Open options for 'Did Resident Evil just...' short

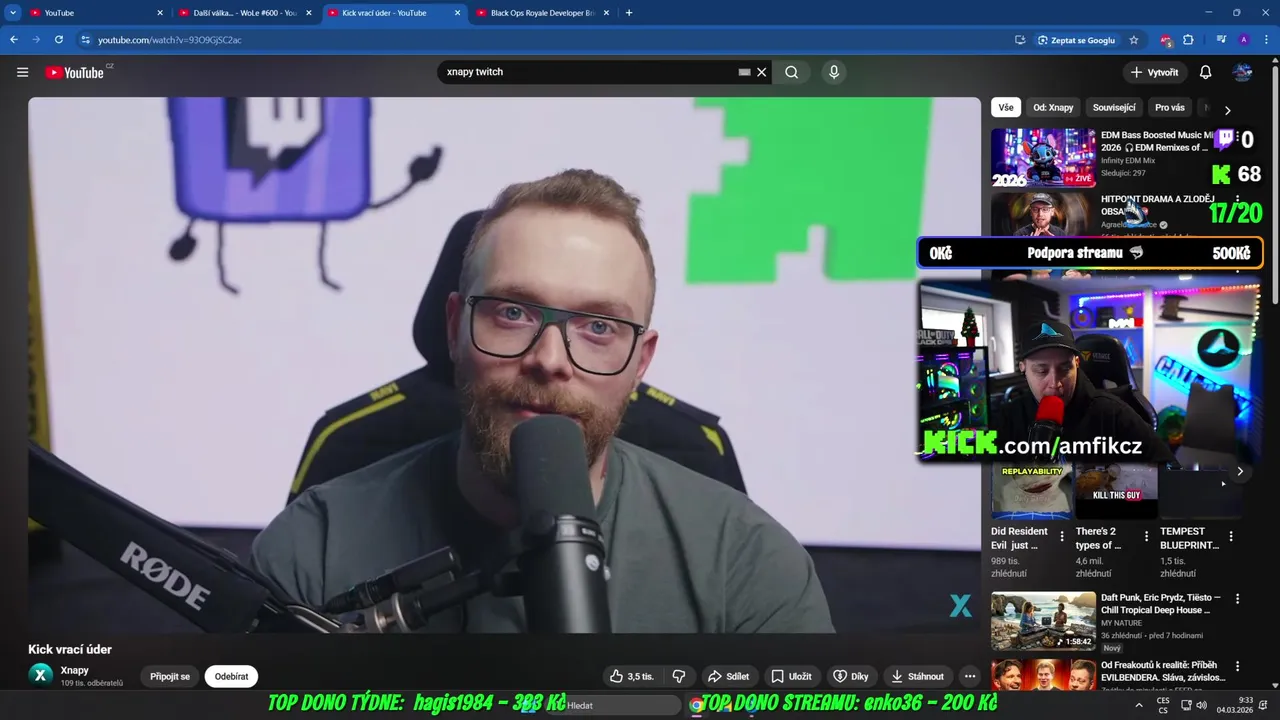tap(1062, 537)
